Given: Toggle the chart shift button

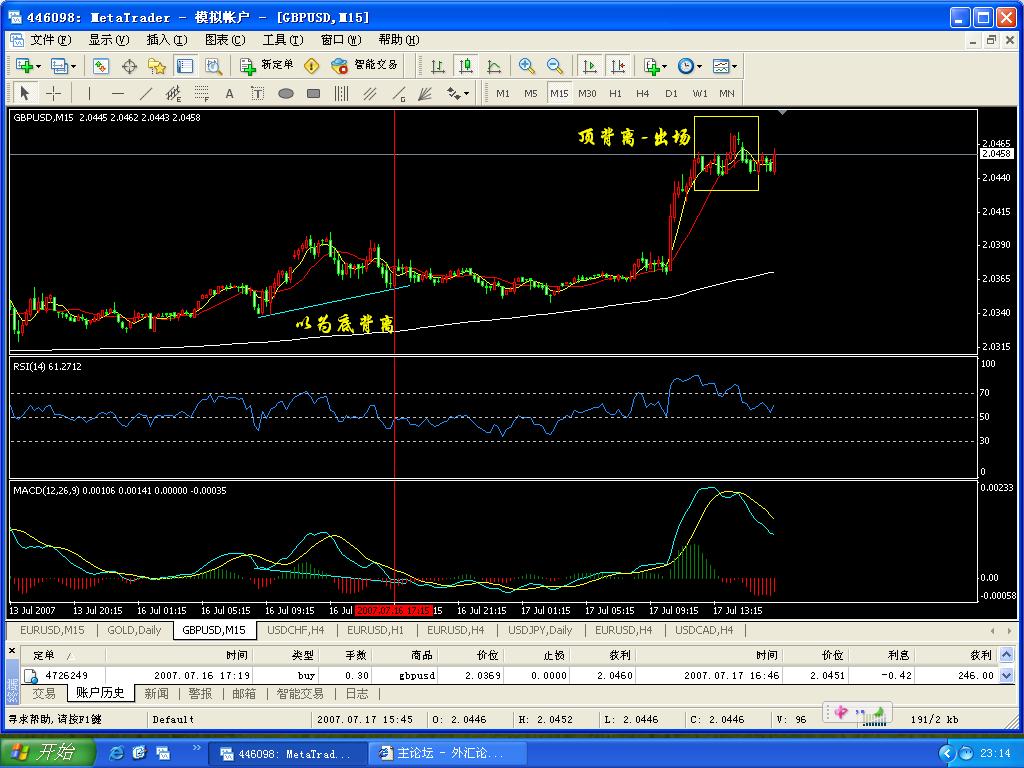Looking at the screenshot, I should (618, 66).
